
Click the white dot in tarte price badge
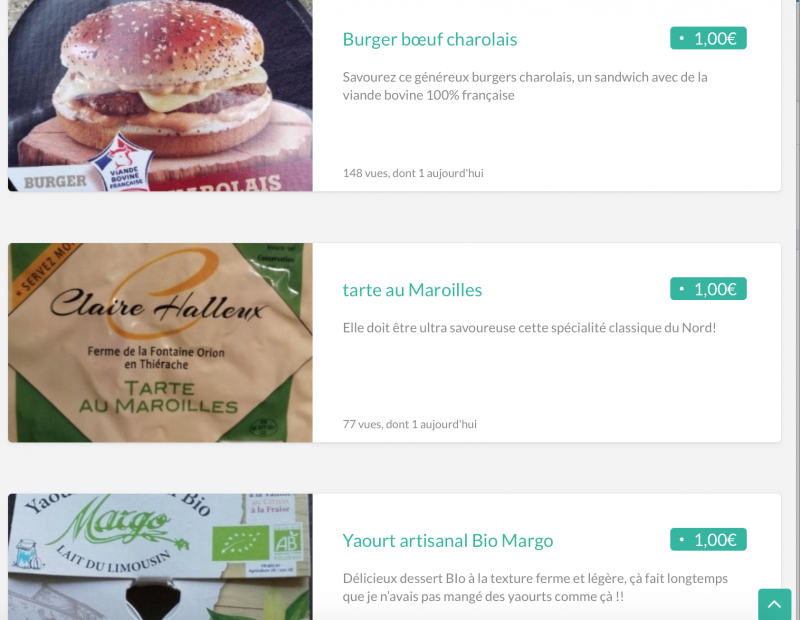click(x=682, y=289)
